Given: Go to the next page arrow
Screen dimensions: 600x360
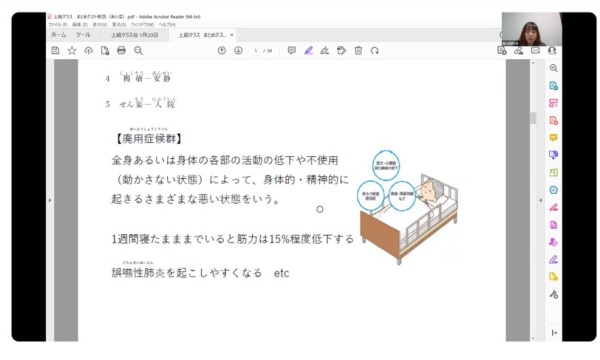Looking at the screenshot, I should coord(238,50).
